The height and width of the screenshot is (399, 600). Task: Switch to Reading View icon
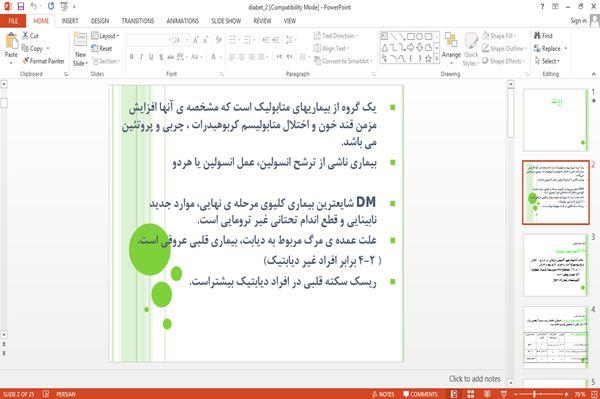click(487, 394)
